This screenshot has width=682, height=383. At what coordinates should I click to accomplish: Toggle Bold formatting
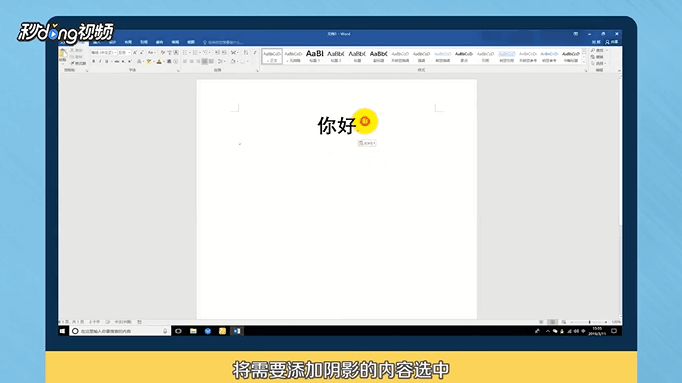pyautogui.click(x=94, y=61)
